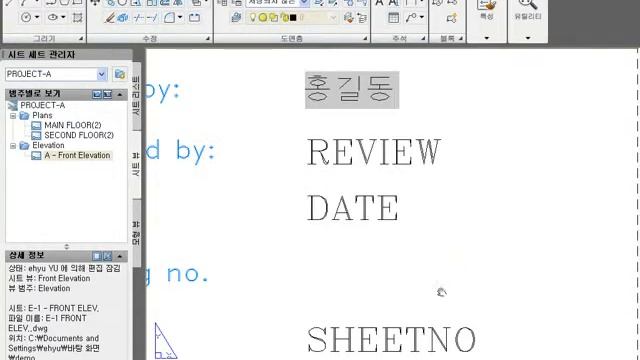Click the PROJECT-A sheet set root icon
Image resolution: width=640 pixels, height=360 pixels.
pos(13,105)
